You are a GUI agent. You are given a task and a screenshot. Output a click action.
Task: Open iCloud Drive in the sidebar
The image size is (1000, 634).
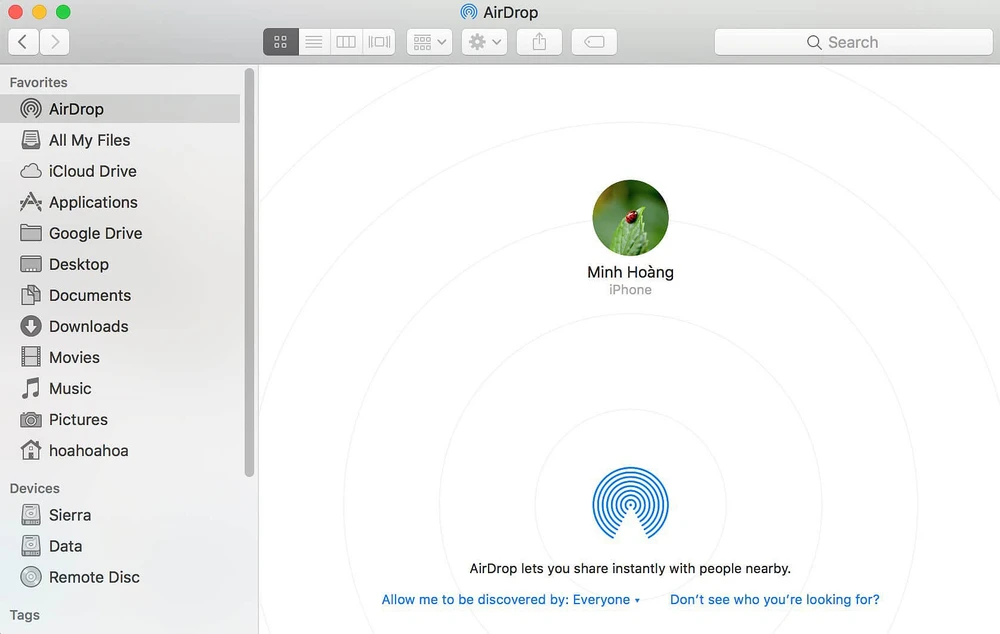[92, 171]
